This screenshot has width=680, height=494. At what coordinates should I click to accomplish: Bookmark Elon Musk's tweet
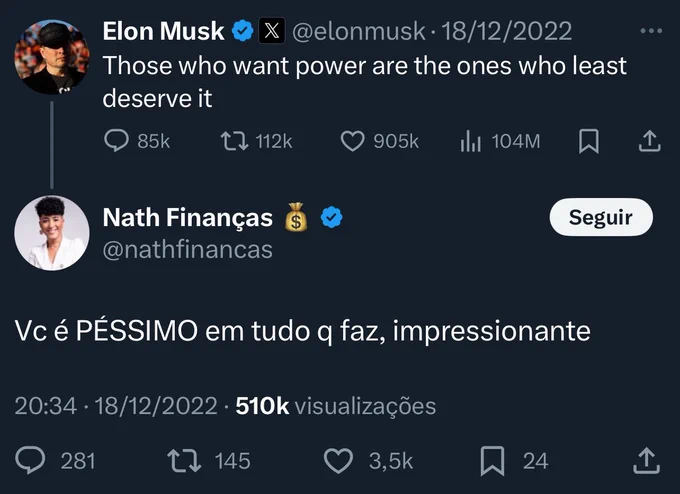[x=588, y=141]
